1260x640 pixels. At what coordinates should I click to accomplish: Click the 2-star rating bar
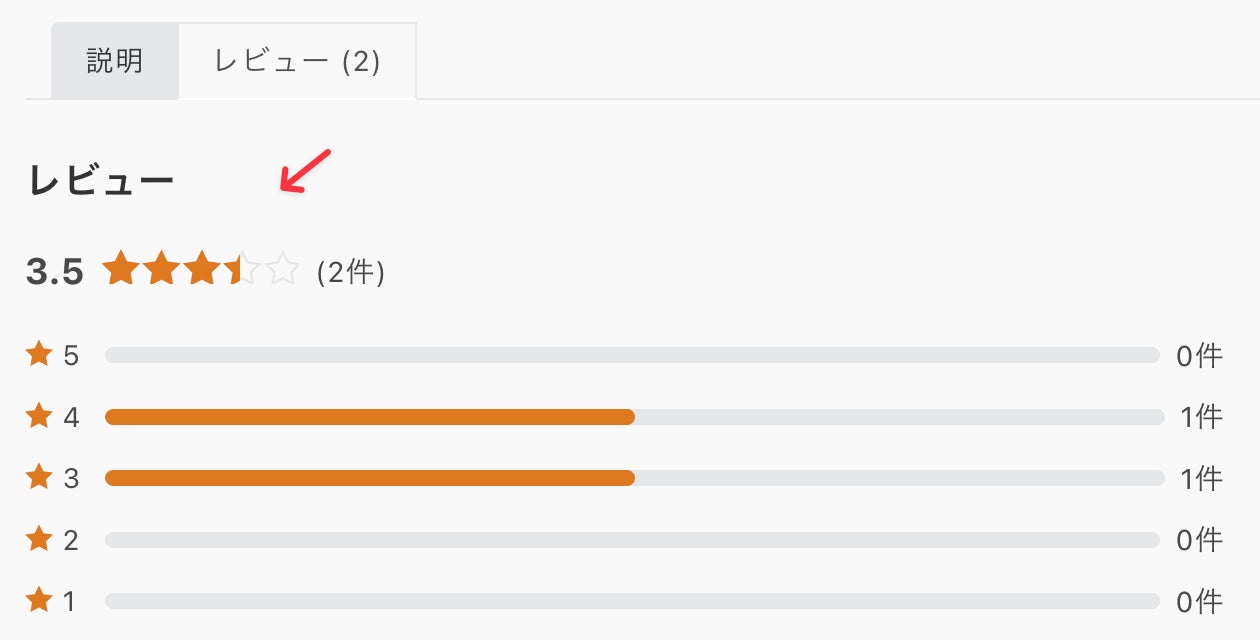coord(632,540)
